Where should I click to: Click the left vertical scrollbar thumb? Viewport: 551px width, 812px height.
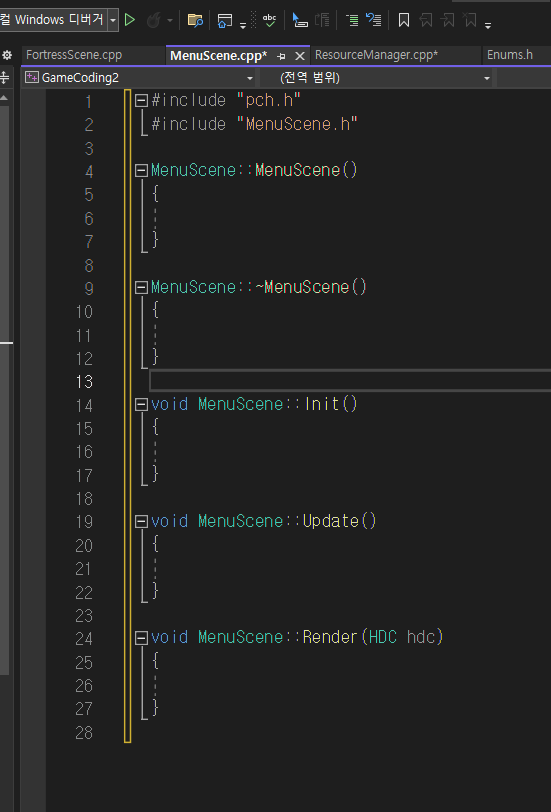click(x=4, y=391)
